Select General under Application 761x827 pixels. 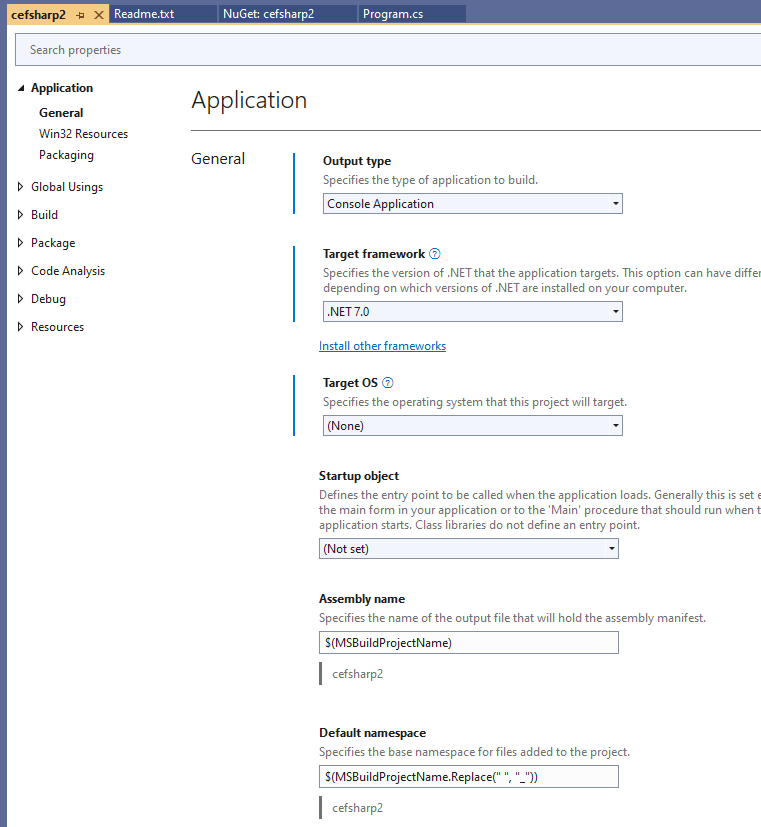click(61, 113)
